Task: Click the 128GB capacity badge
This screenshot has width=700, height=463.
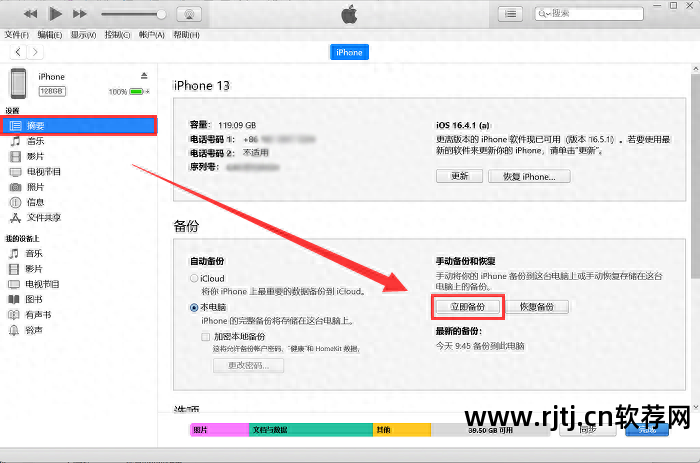Action: (x=52, y=91)
